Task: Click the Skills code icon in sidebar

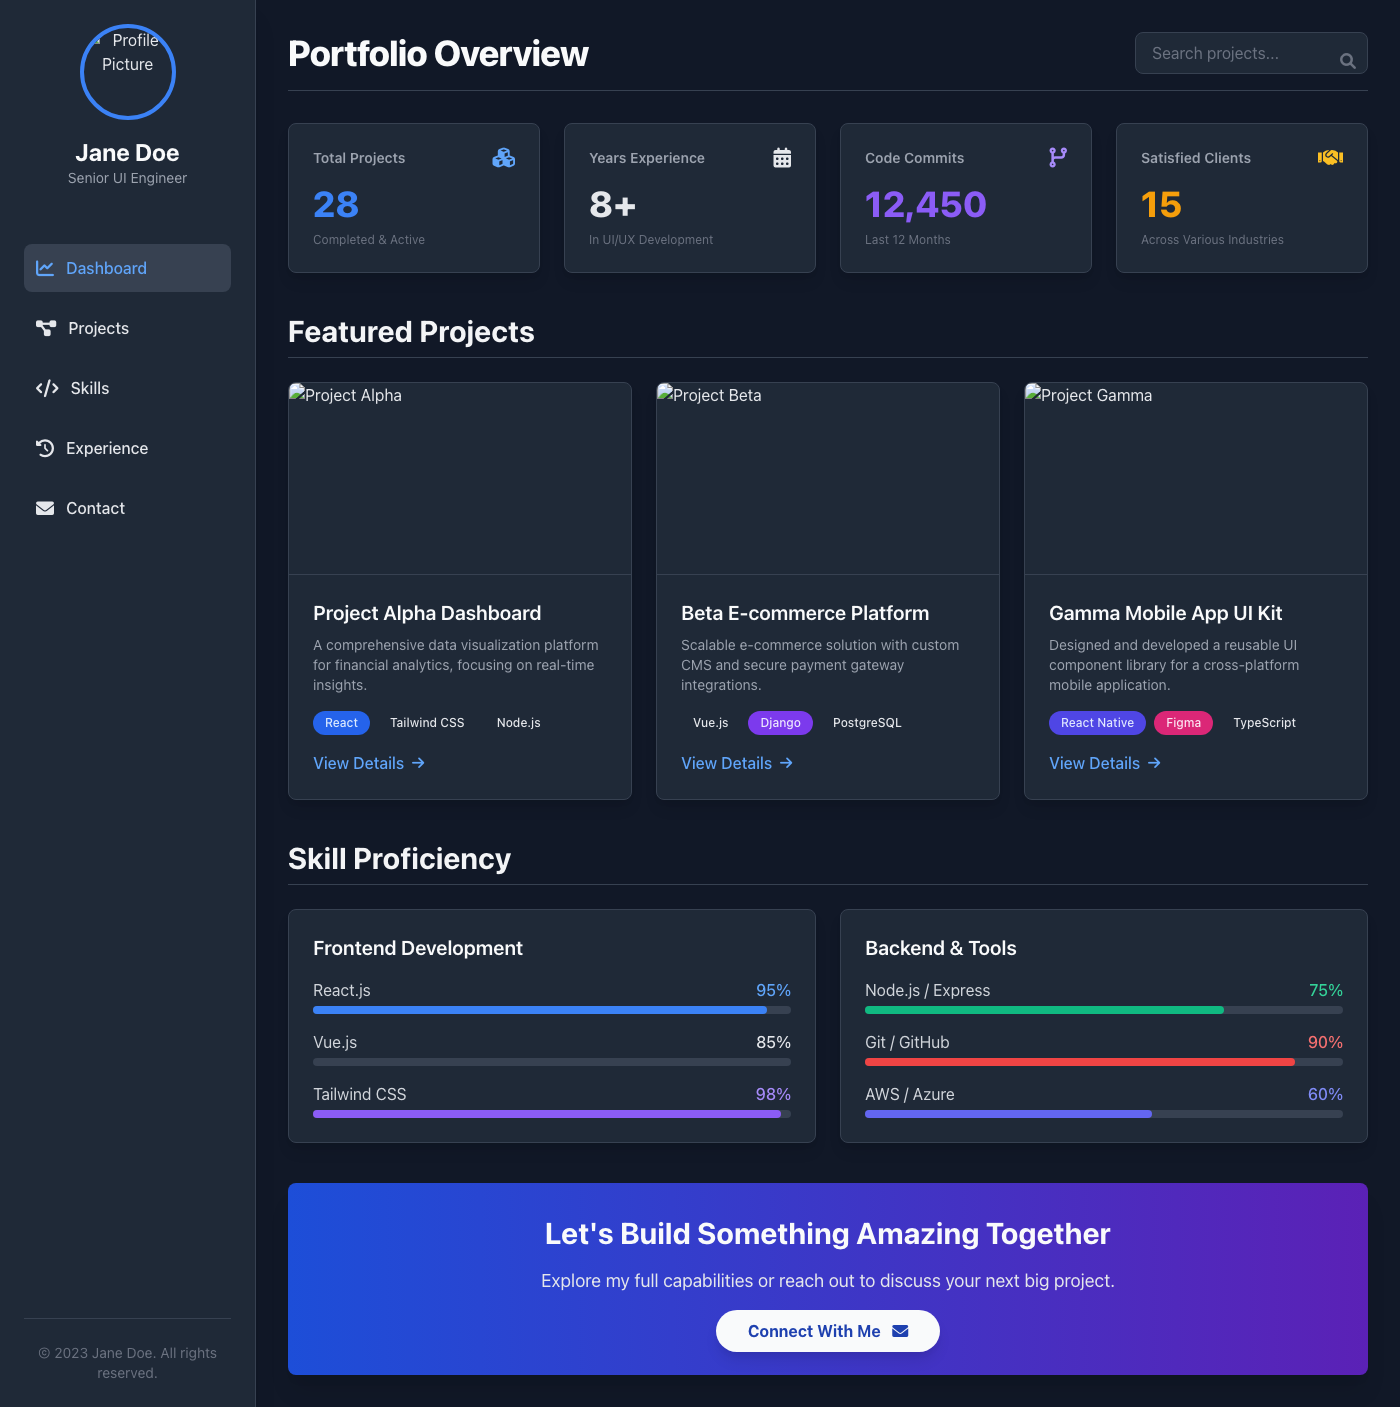Action: [x=46, y=388]
